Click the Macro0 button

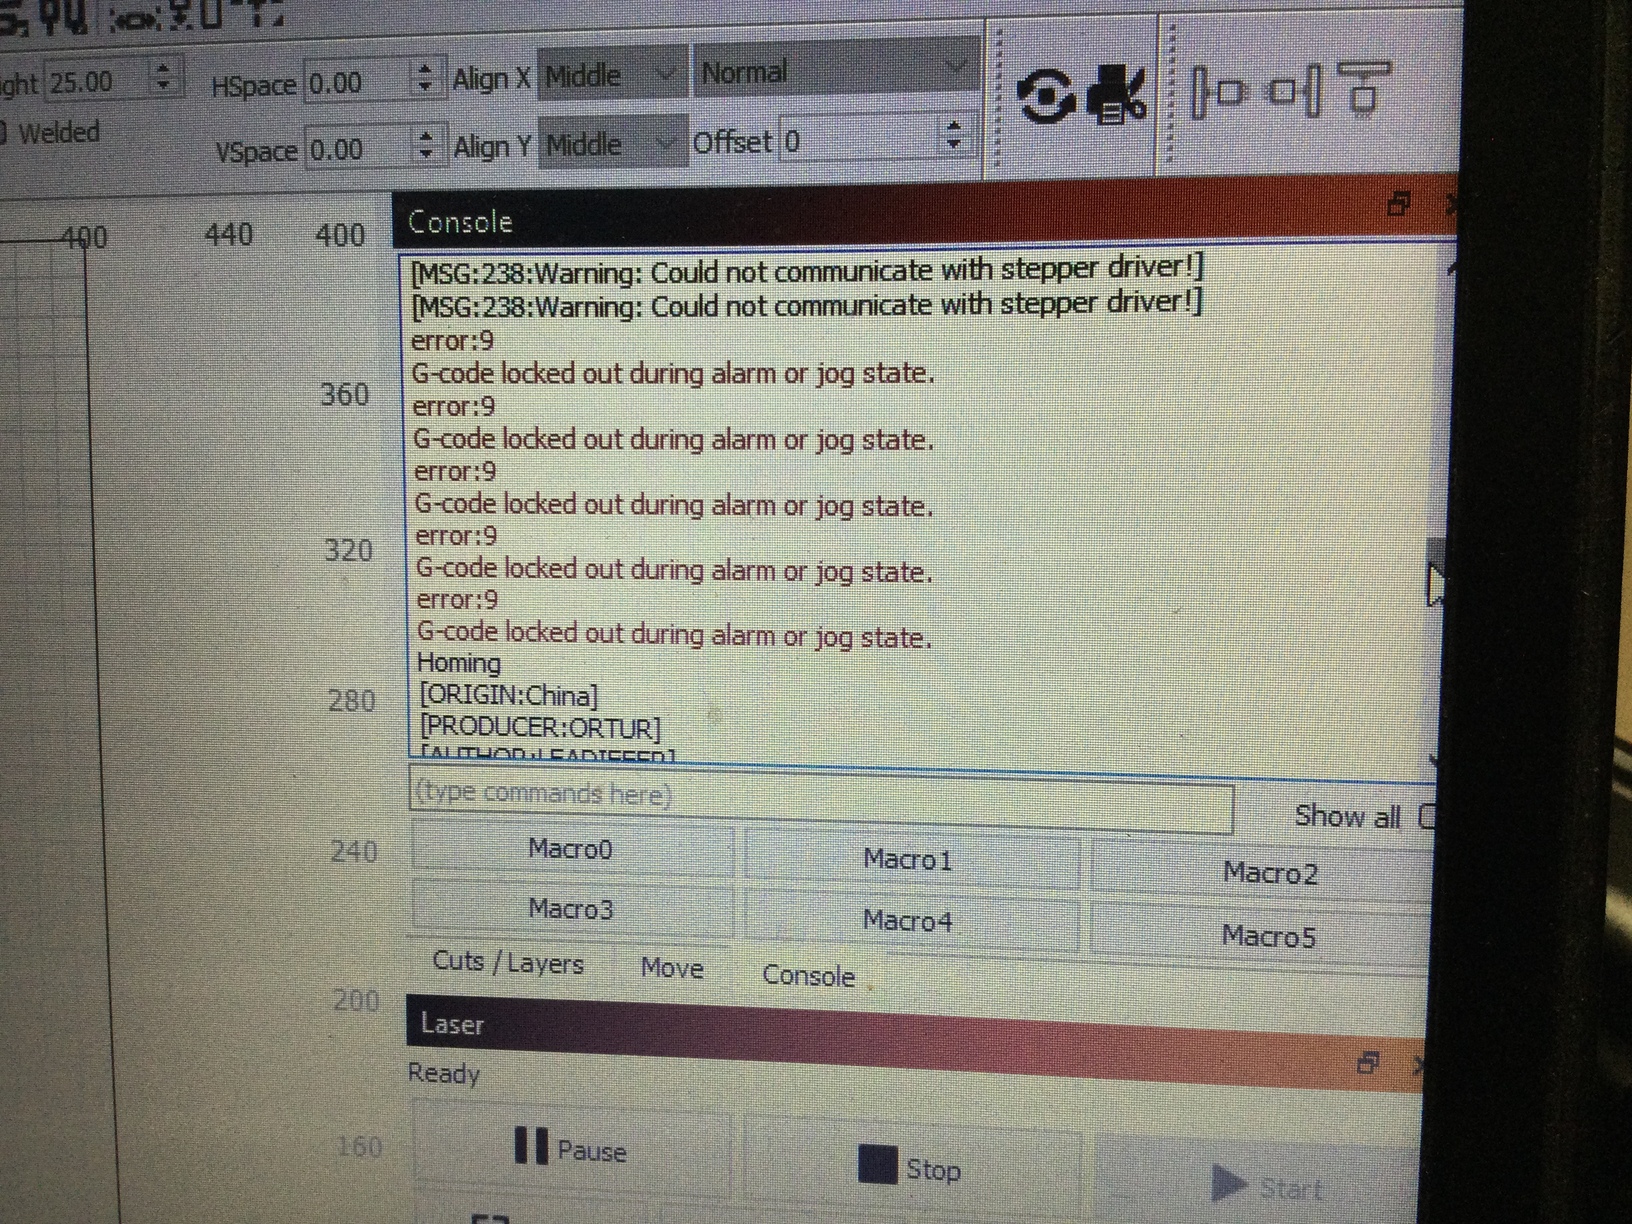pyautogui.click(x=571, y=849)
